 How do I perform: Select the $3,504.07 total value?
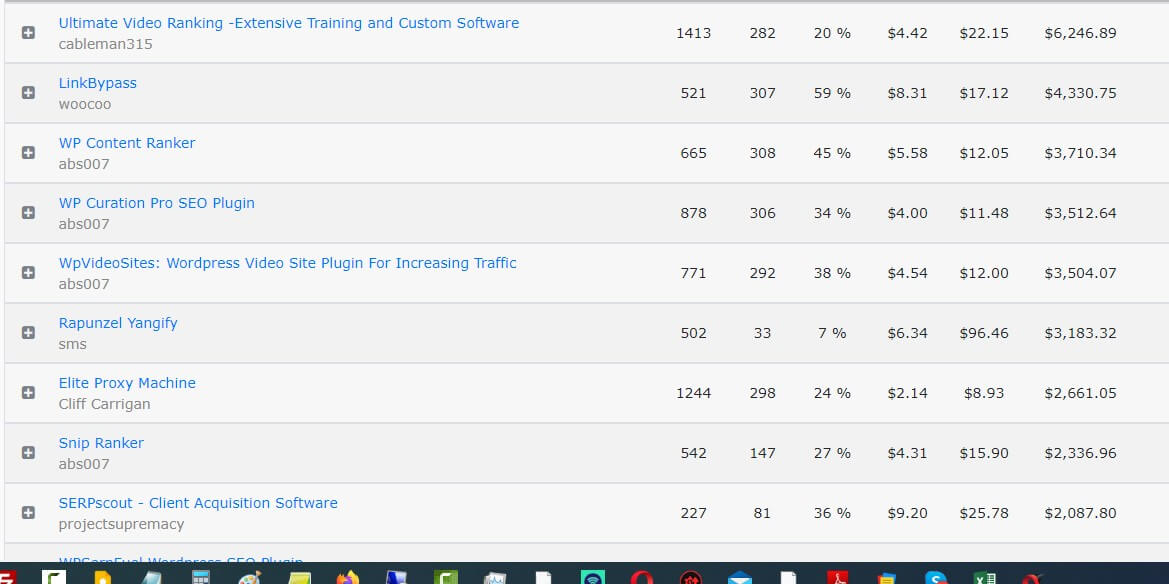pos(1080,273)
